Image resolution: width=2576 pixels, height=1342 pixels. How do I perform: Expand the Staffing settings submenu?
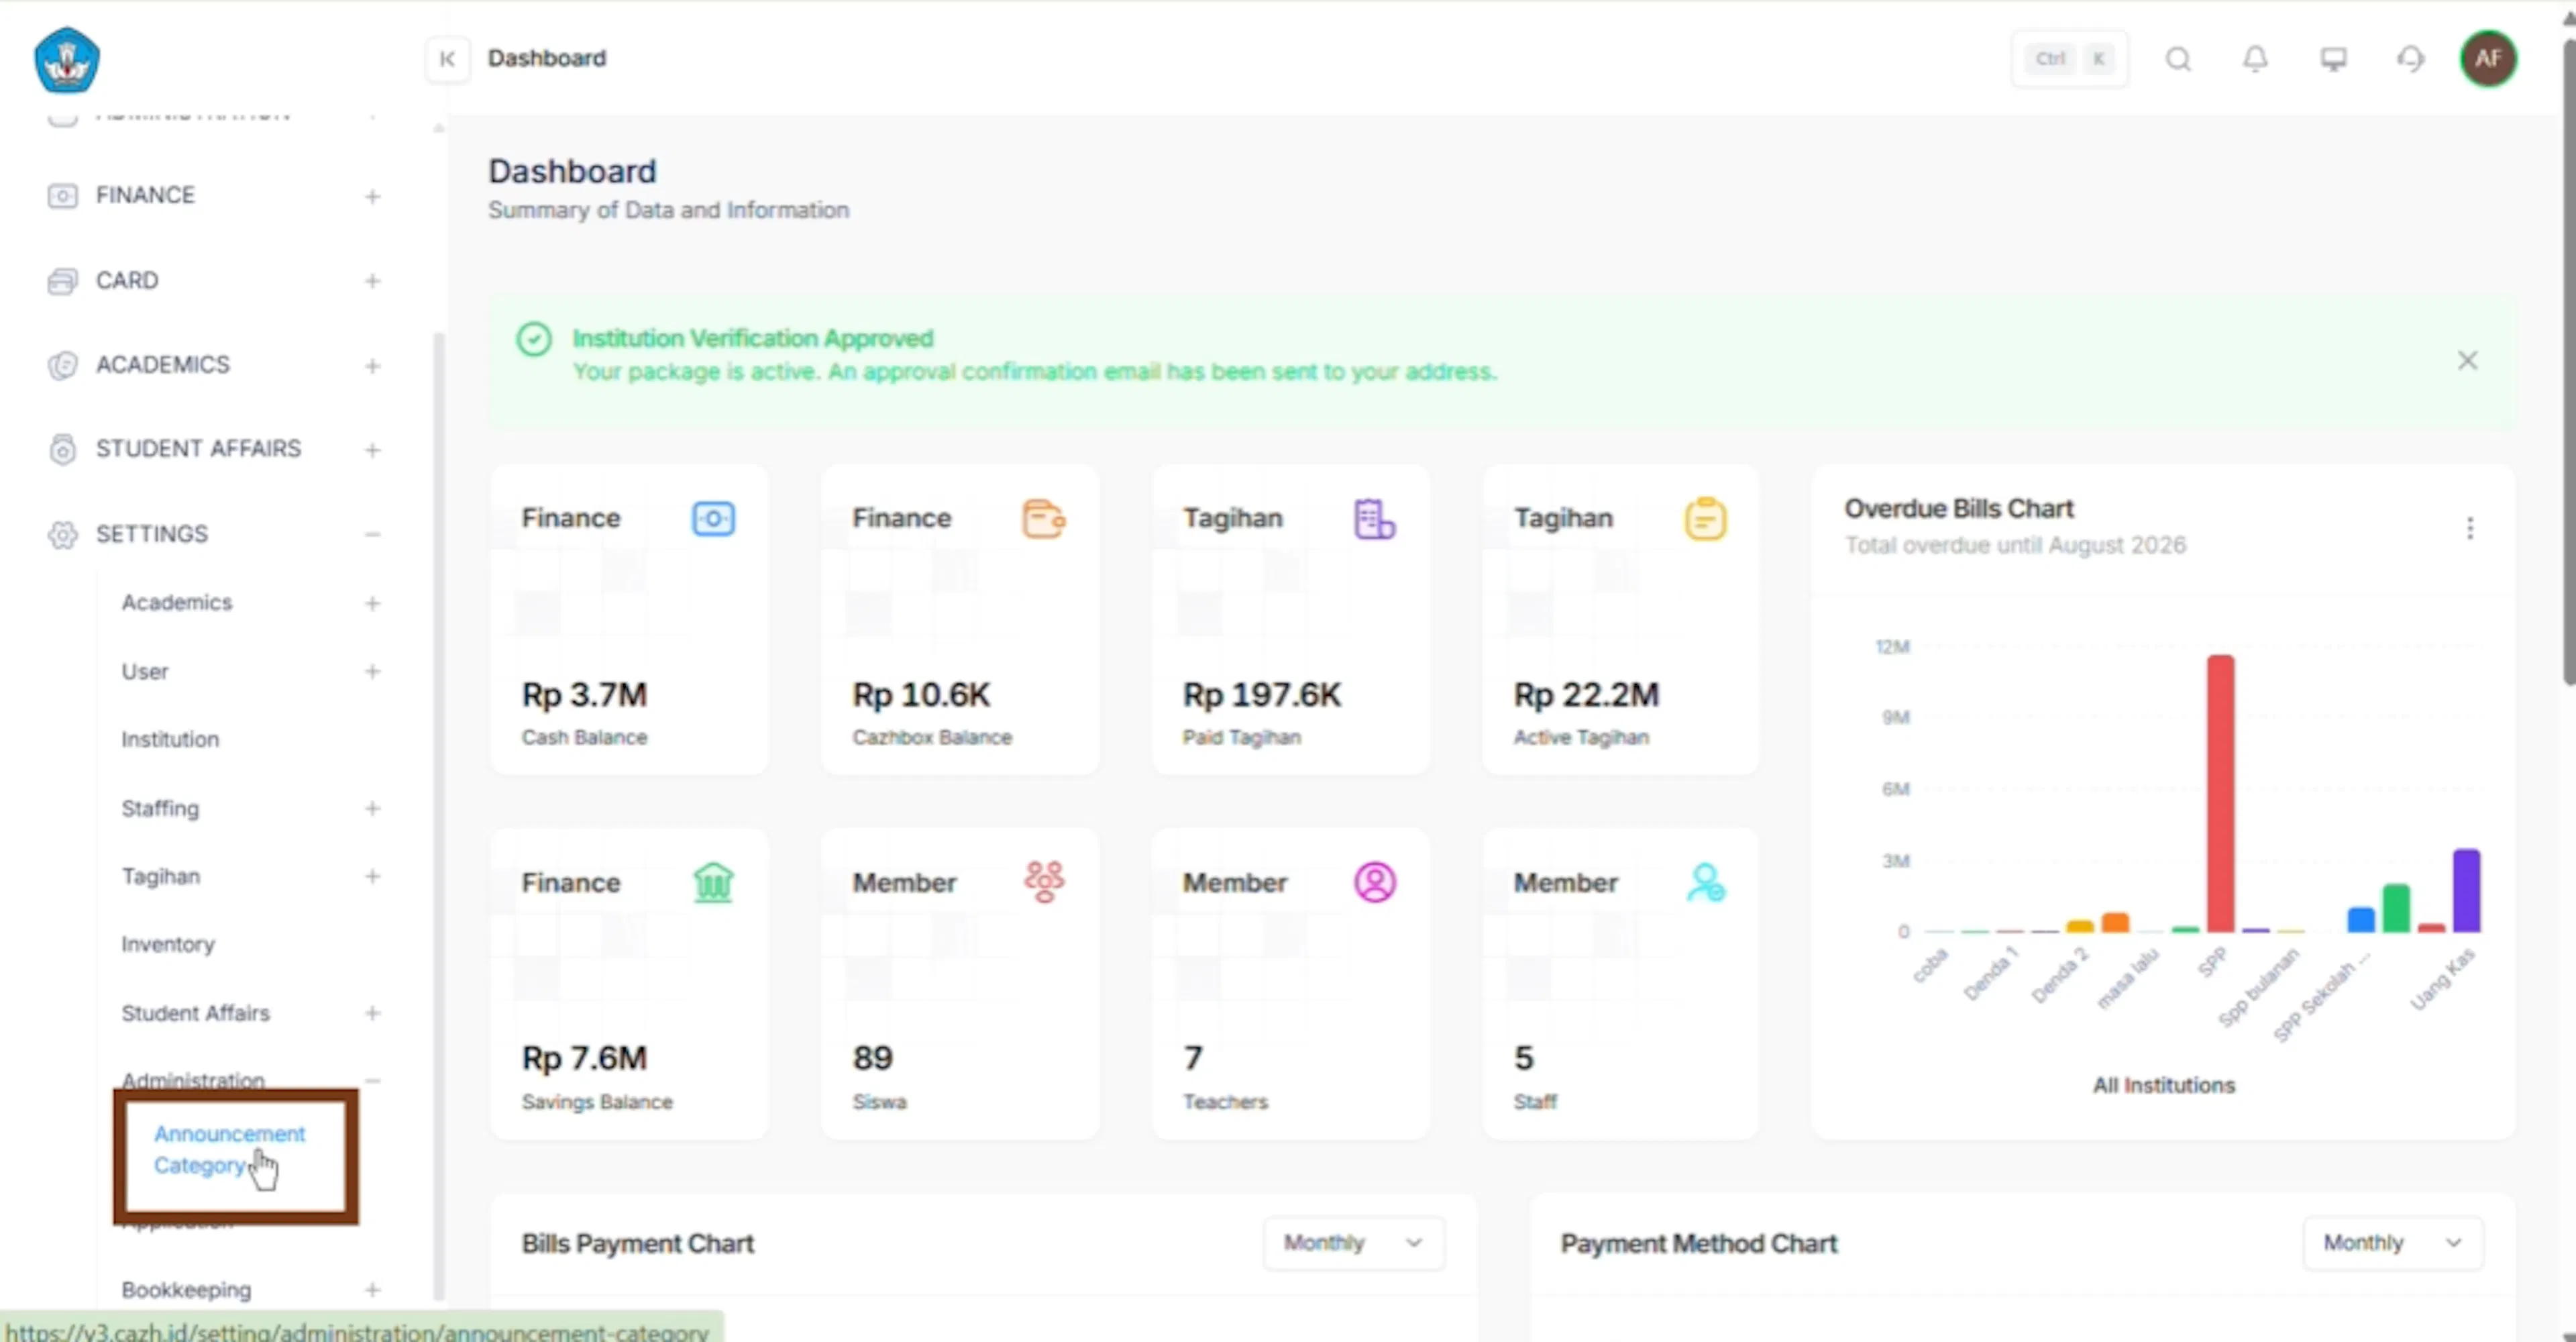click(x=372, y=808)
